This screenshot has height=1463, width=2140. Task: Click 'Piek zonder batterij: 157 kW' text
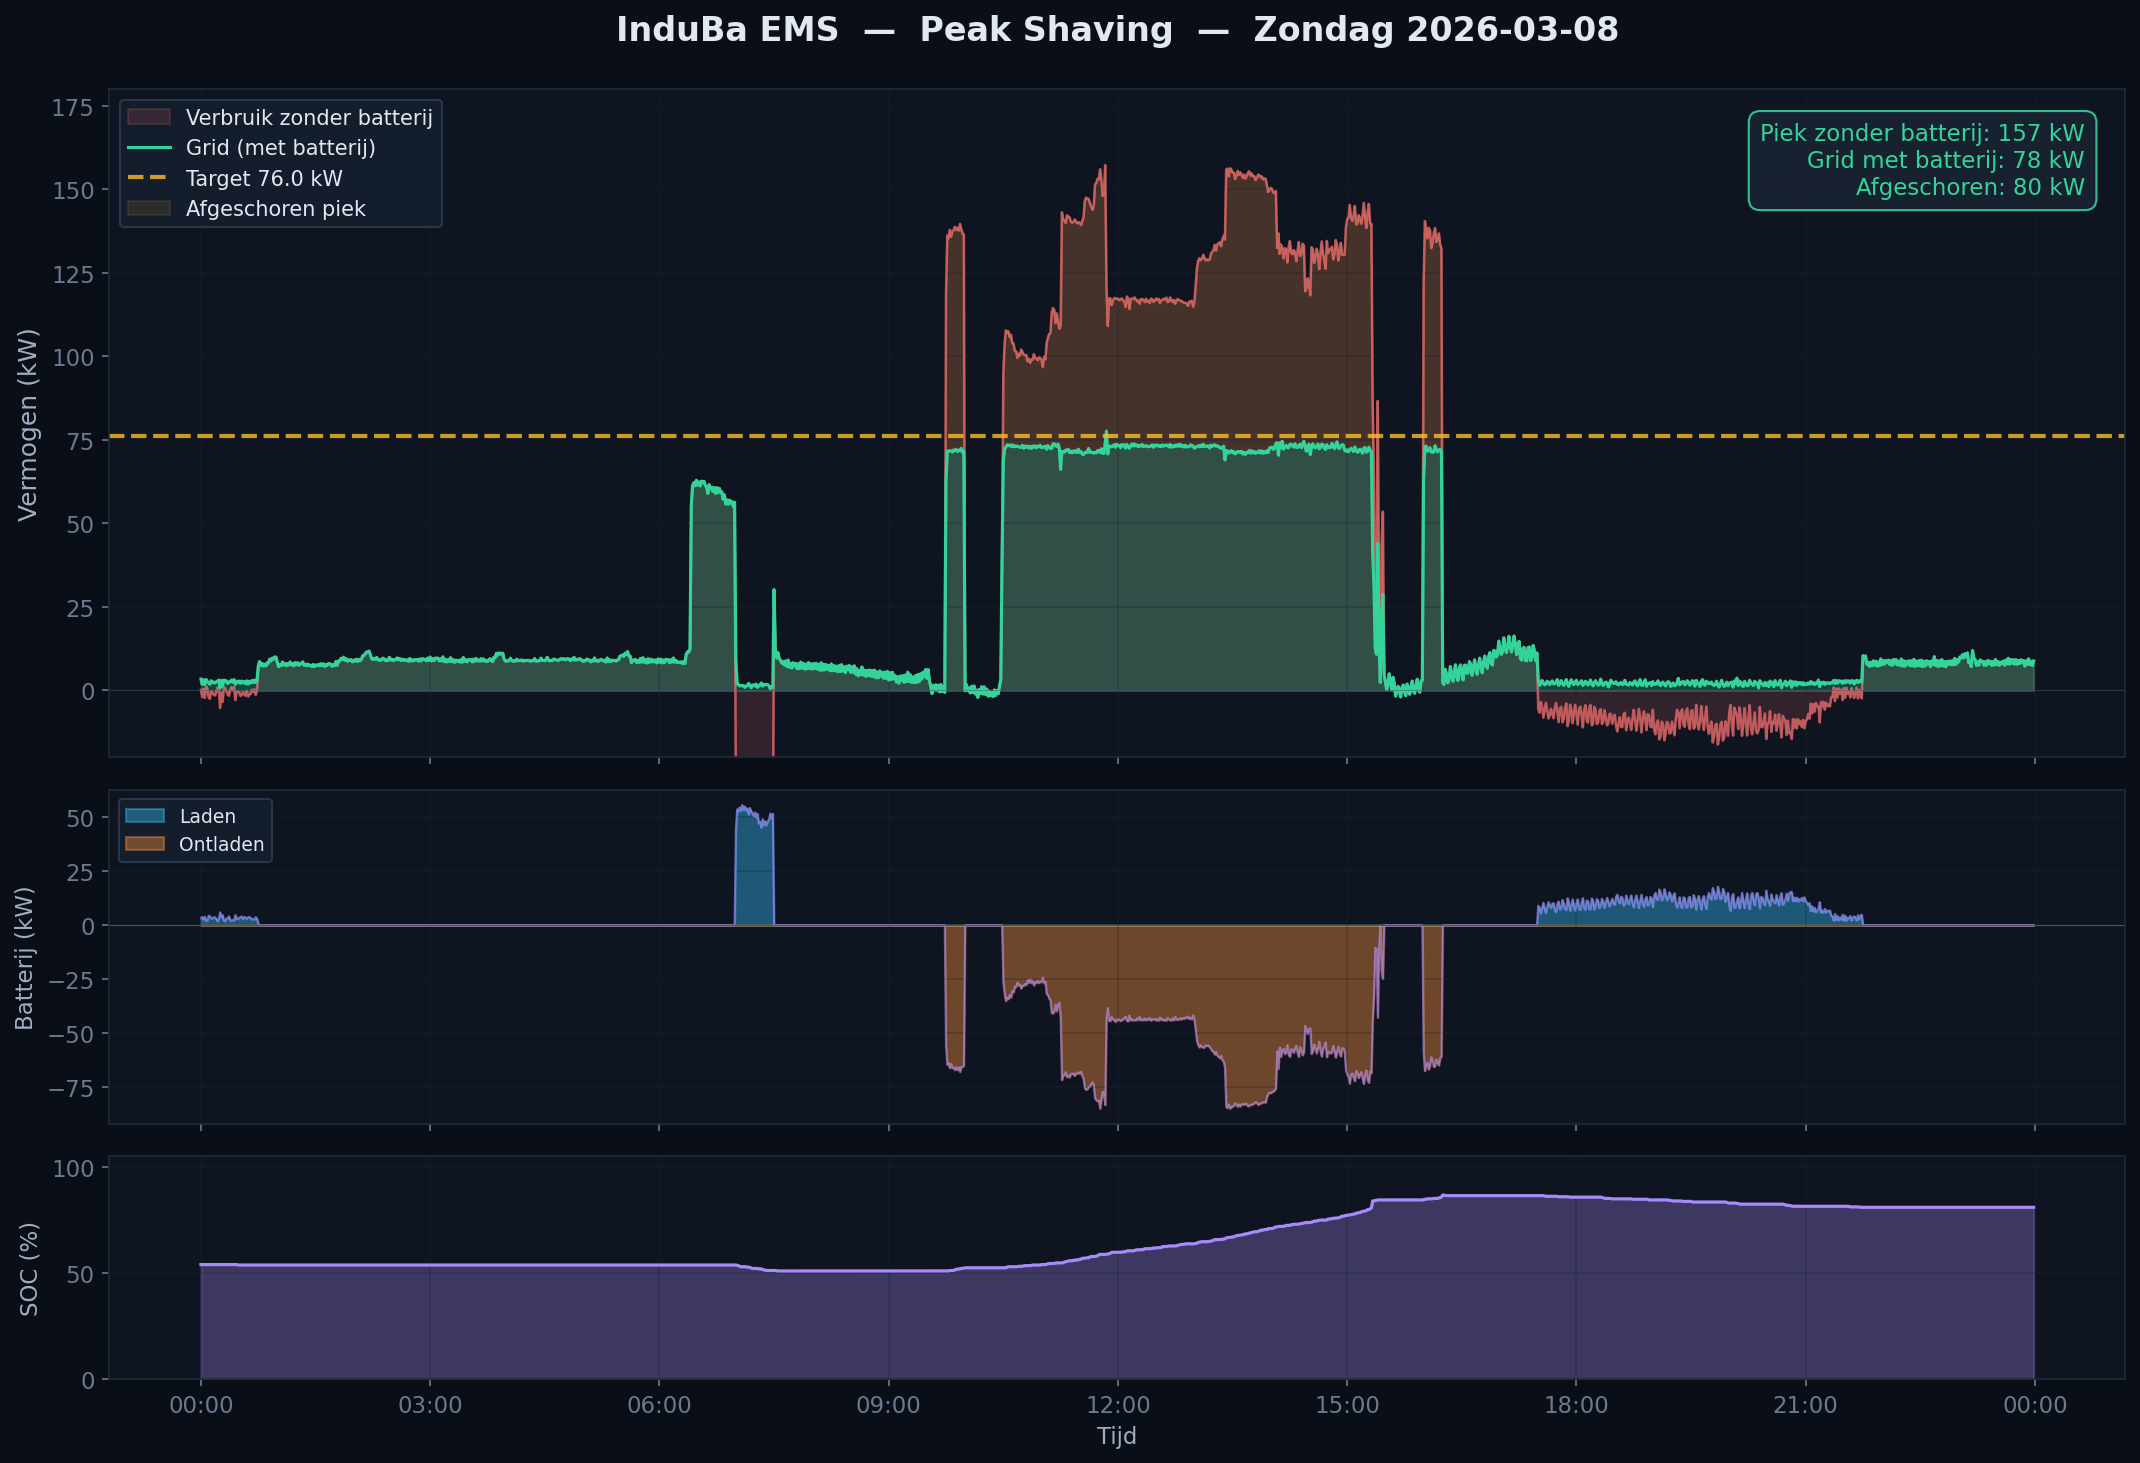coord(1921,133)
